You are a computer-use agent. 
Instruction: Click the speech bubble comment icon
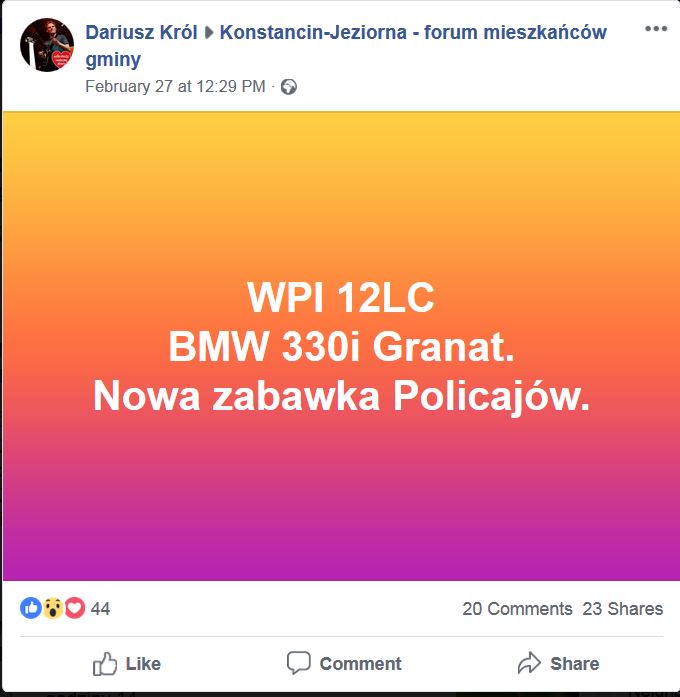tap(299, 663)
